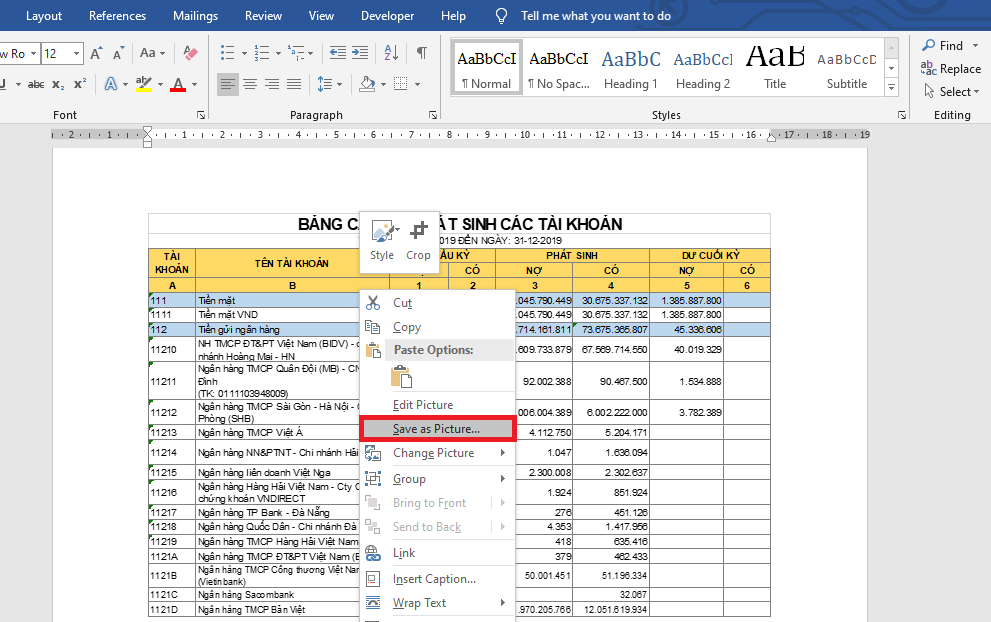
Task: Click the Show/Hide paragraph marks icon
Action: coord(422,53)
